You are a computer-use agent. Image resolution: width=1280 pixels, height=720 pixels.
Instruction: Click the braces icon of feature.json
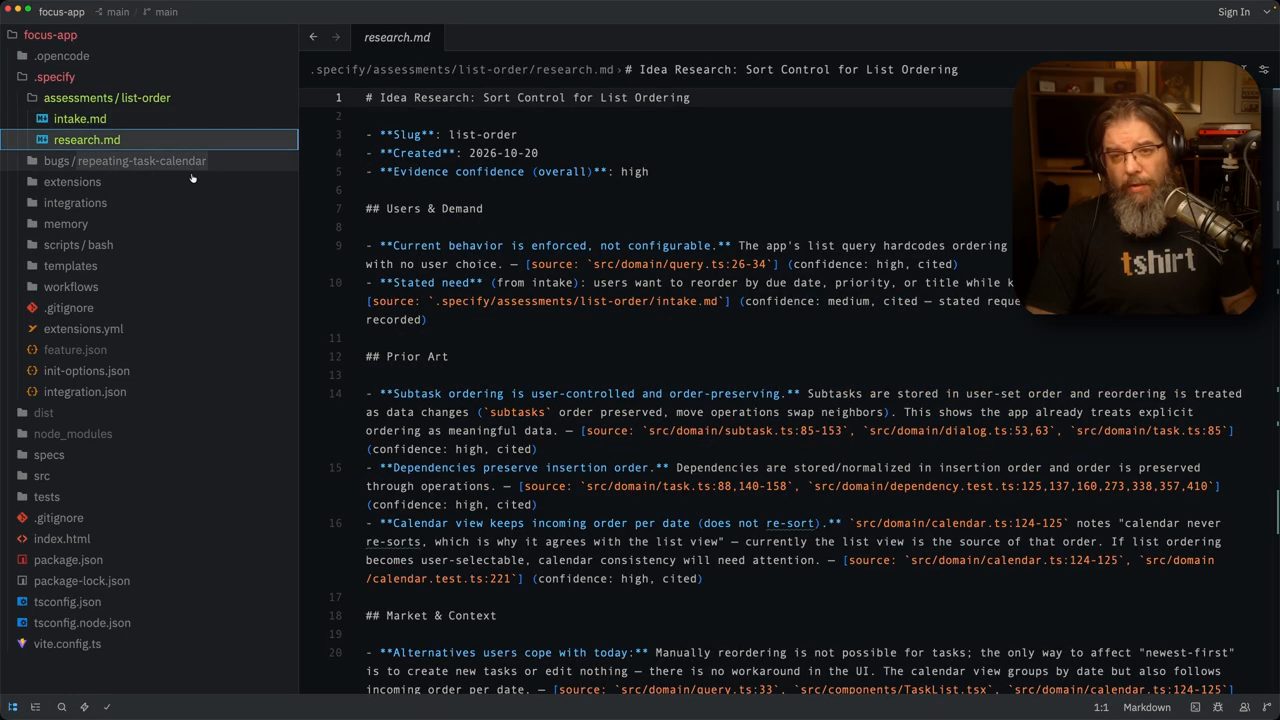pyautogui.click(x=32, y=350)
